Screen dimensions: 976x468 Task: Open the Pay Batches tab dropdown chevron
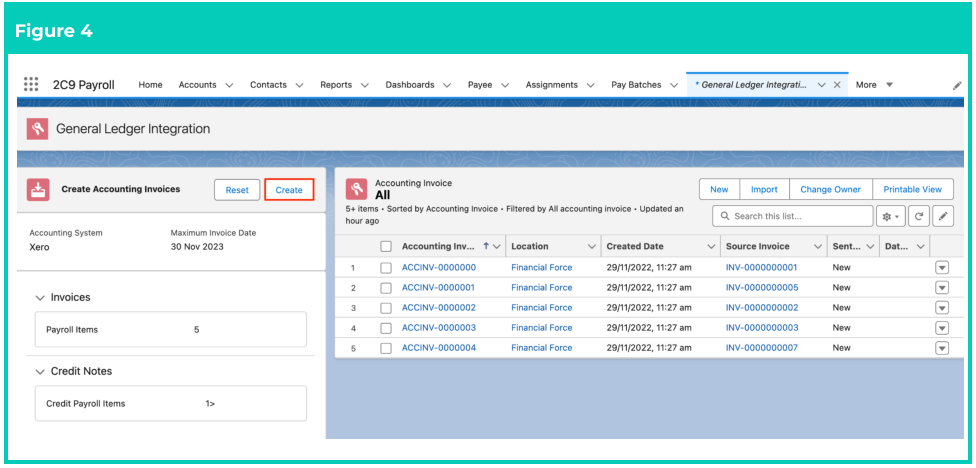pos(673,85)
